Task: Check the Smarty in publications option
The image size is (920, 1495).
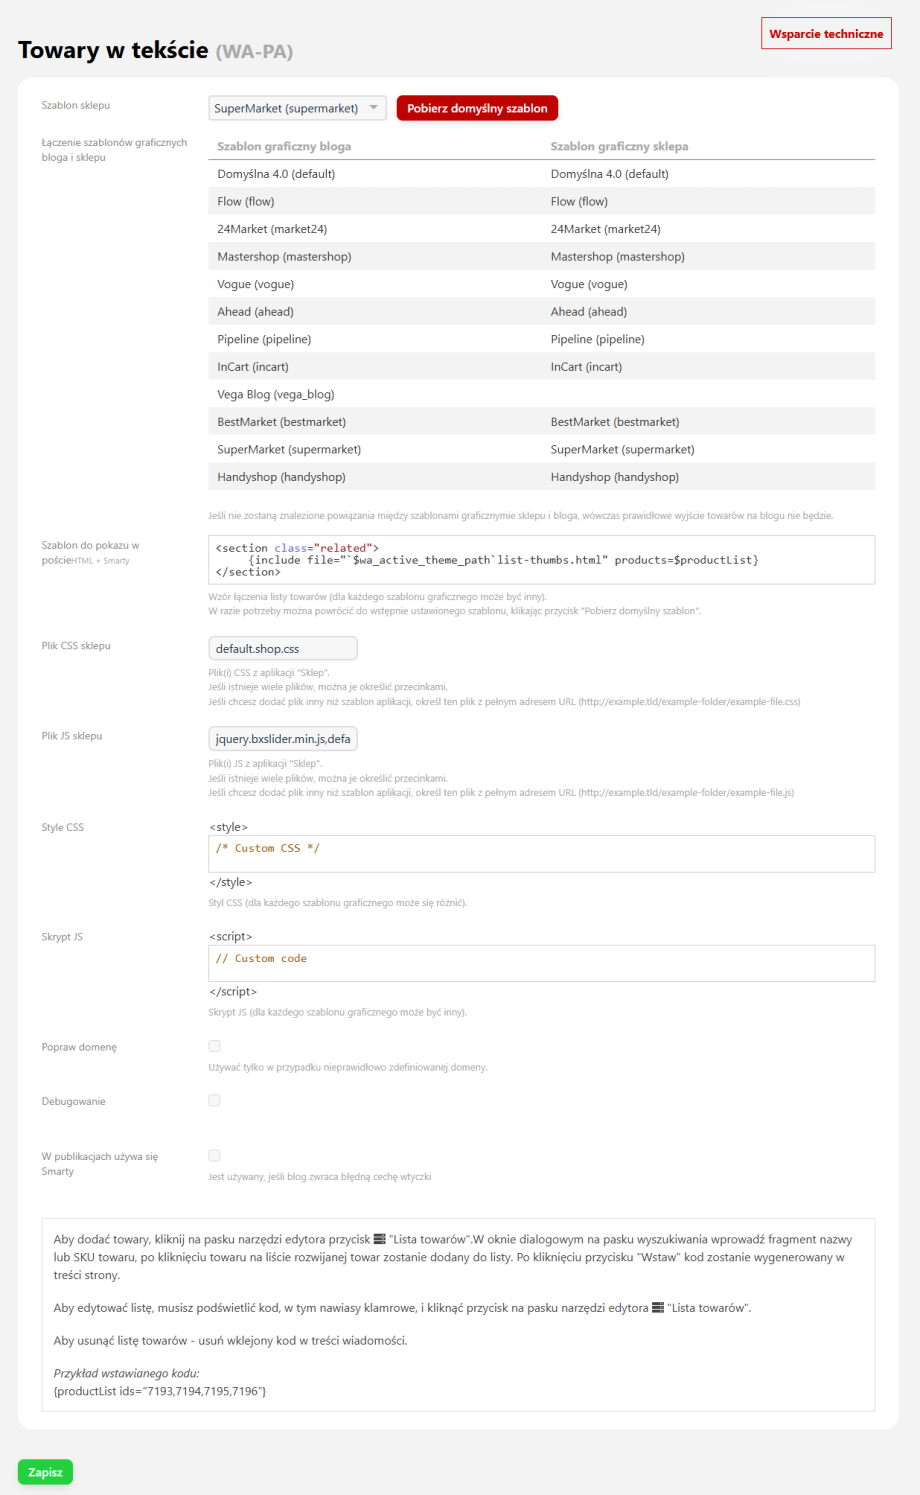Action: [214, 1155]
